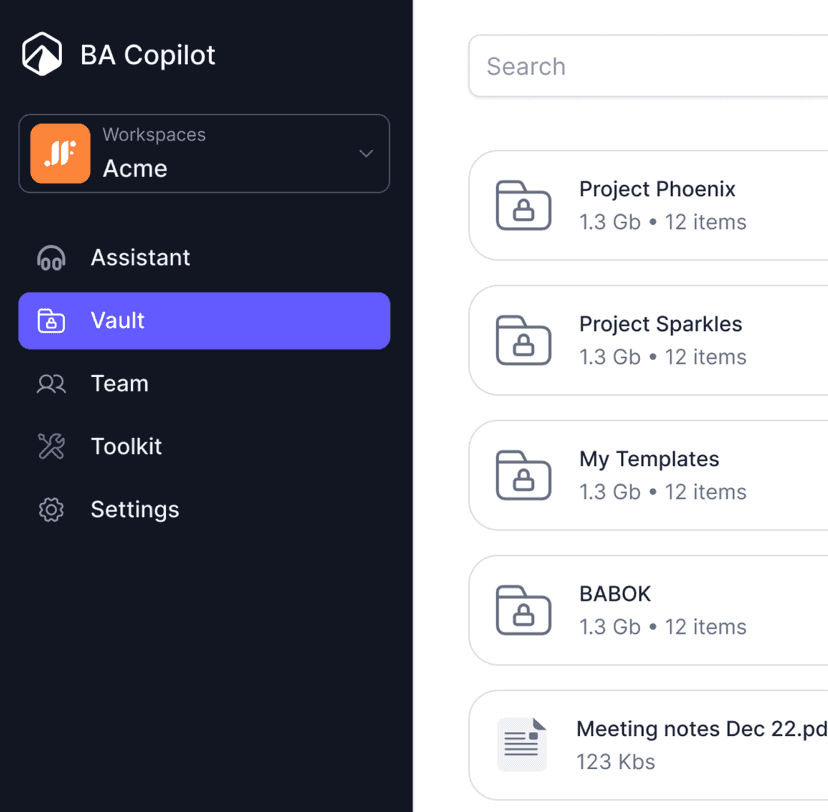Open the Meeting notes Dec 22 file
The width and height of the screenshot is (828, 812).
coord(701,730)
